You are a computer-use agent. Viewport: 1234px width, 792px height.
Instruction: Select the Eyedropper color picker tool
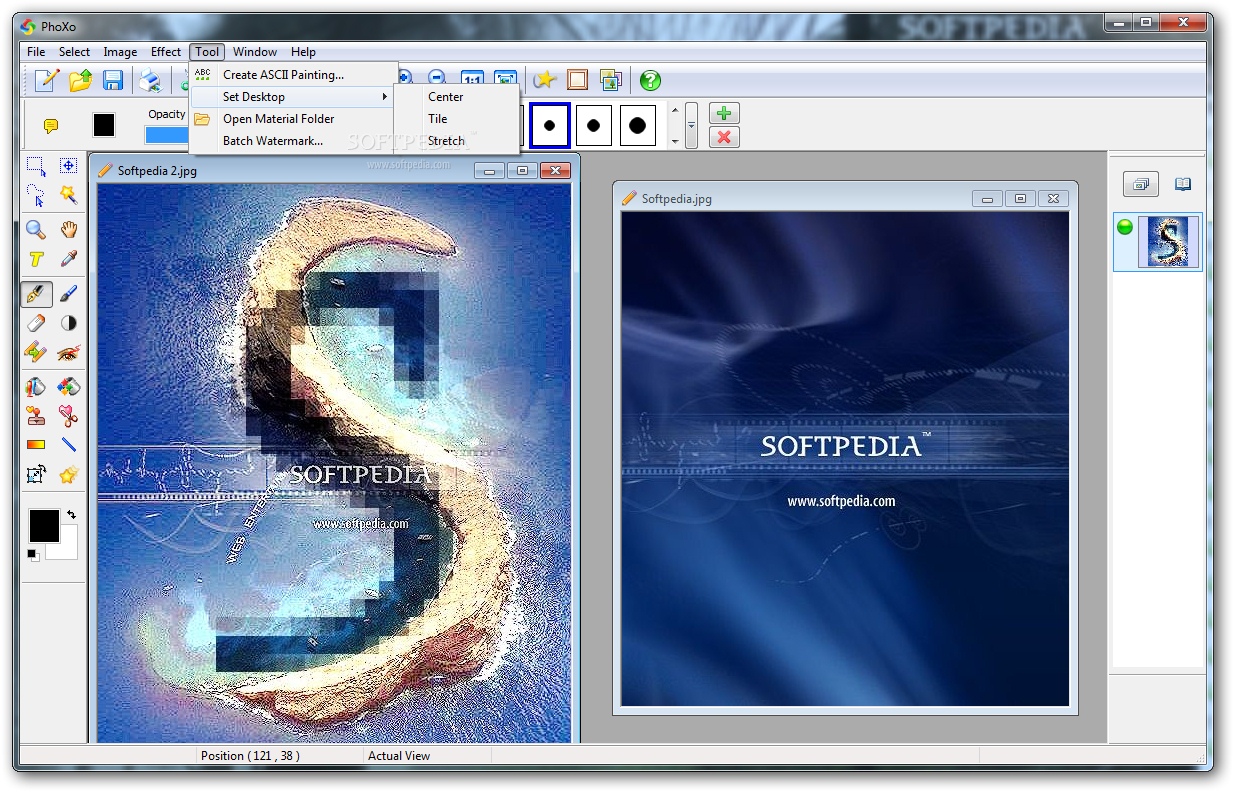(x=68, y=259)
